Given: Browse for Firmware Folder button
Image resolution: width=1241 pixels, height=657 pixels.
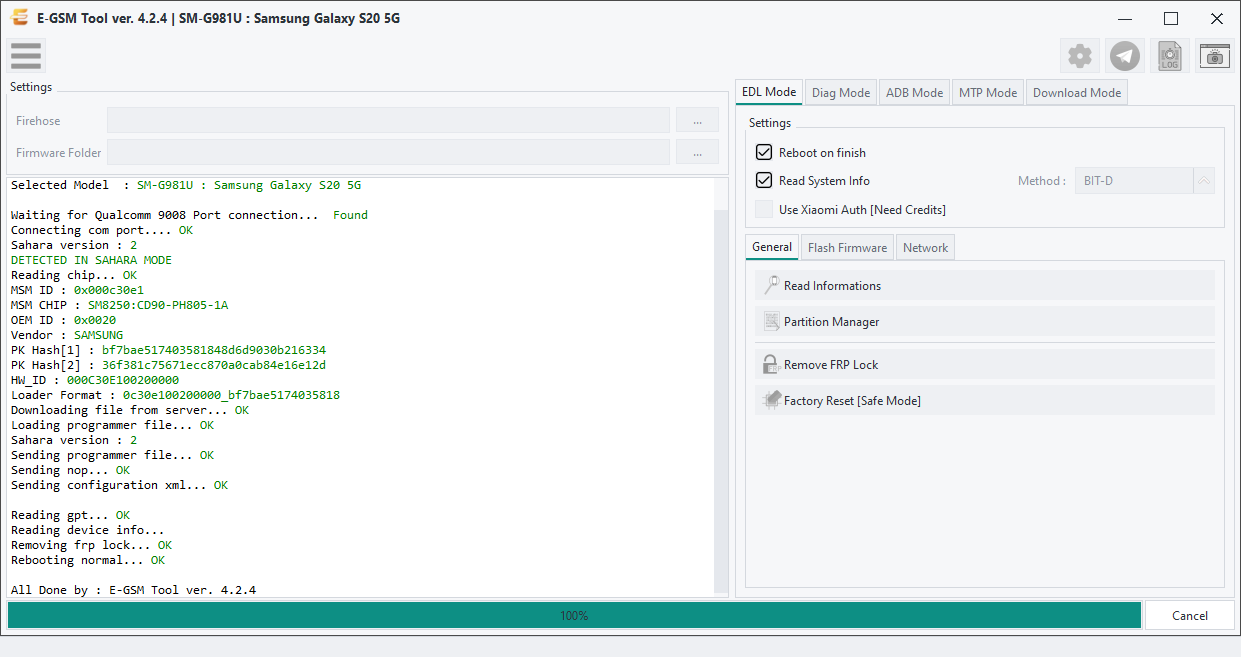Looking at the screenshot, I should 697,152.
